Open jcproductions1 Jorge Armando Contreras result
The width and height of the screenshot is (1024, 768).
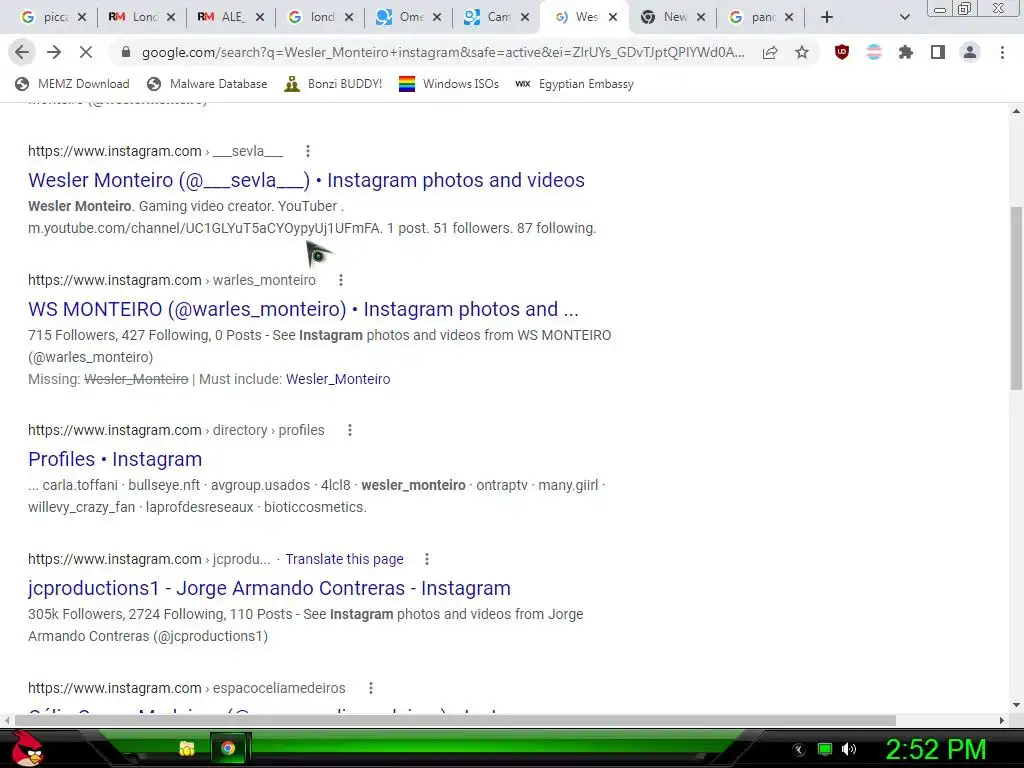point(269,588)
